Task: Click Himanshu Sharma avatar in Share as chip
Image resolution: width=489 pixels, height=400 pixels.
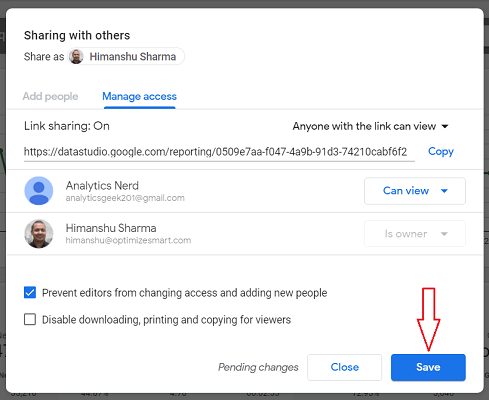Action: (76, 56)
